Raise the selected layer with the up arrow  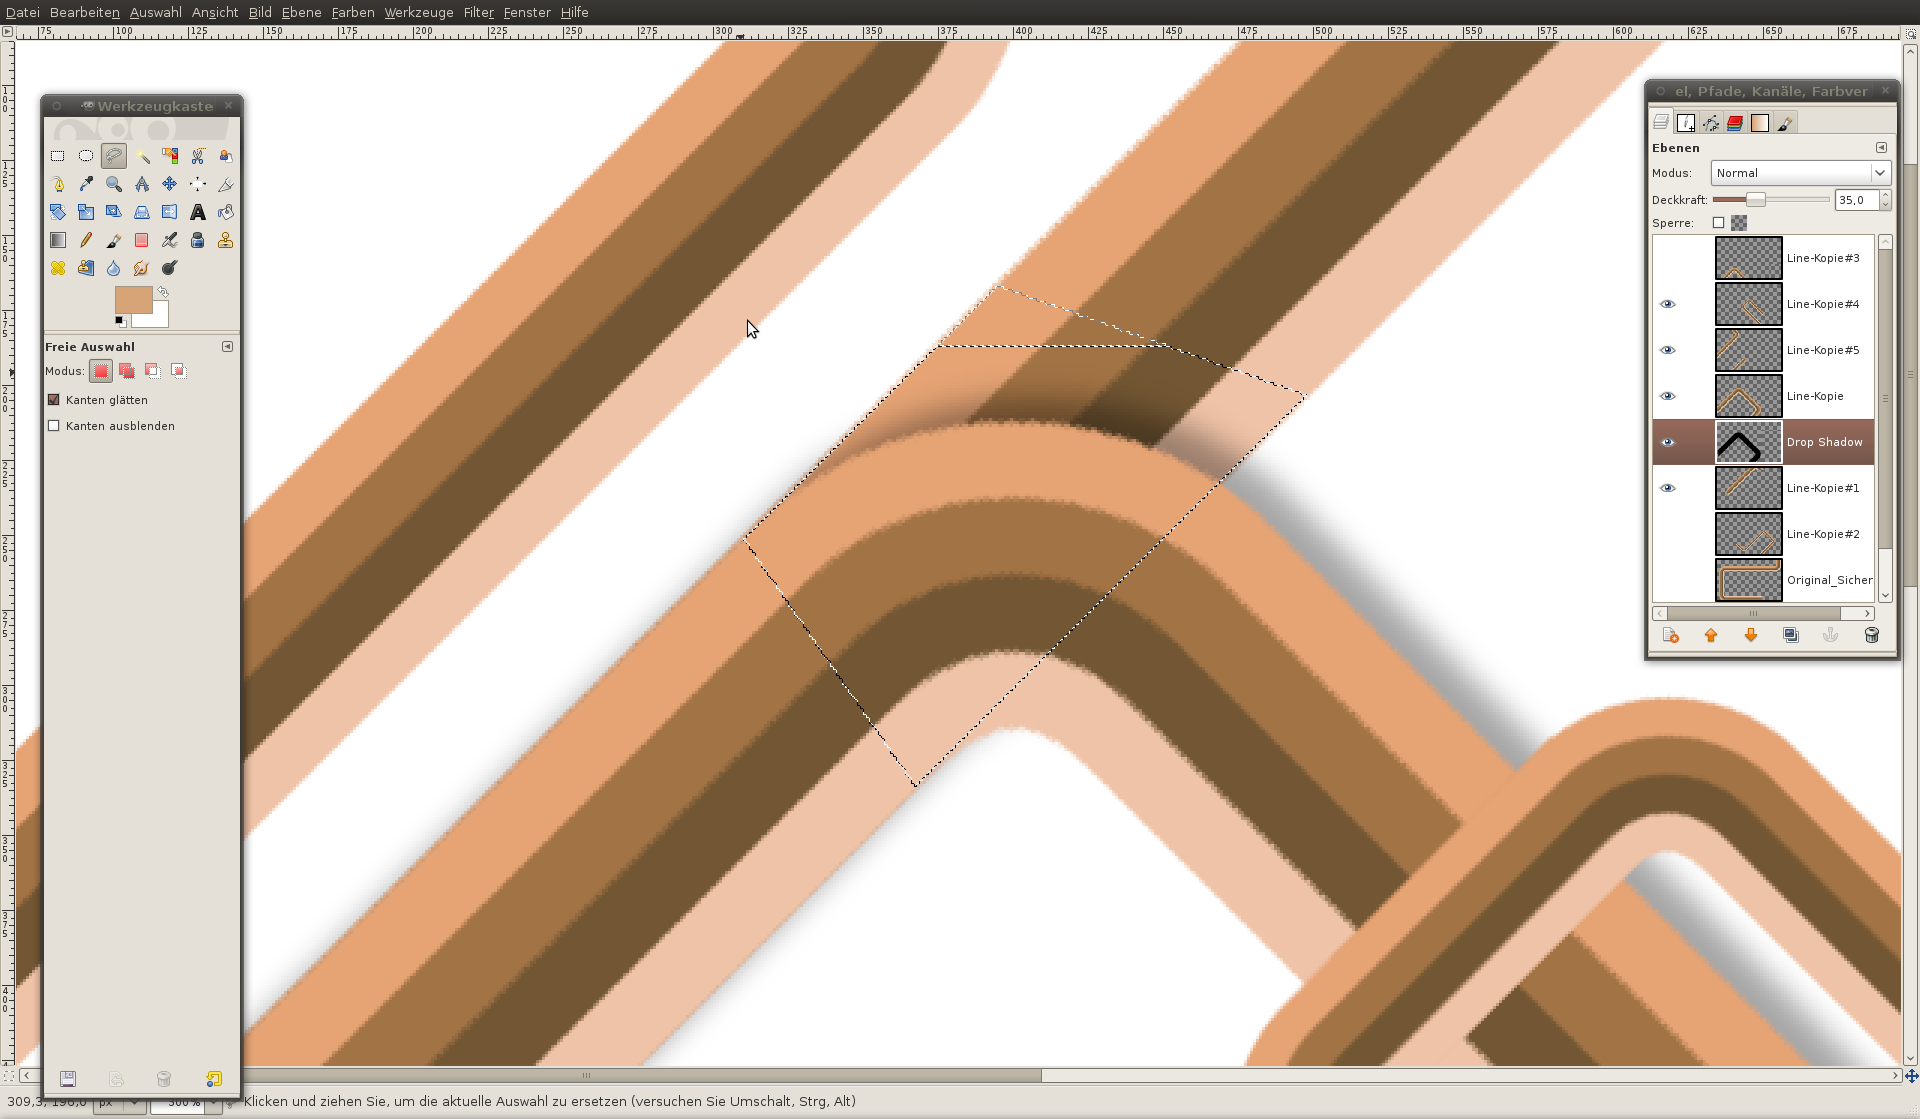[1710, 635]
